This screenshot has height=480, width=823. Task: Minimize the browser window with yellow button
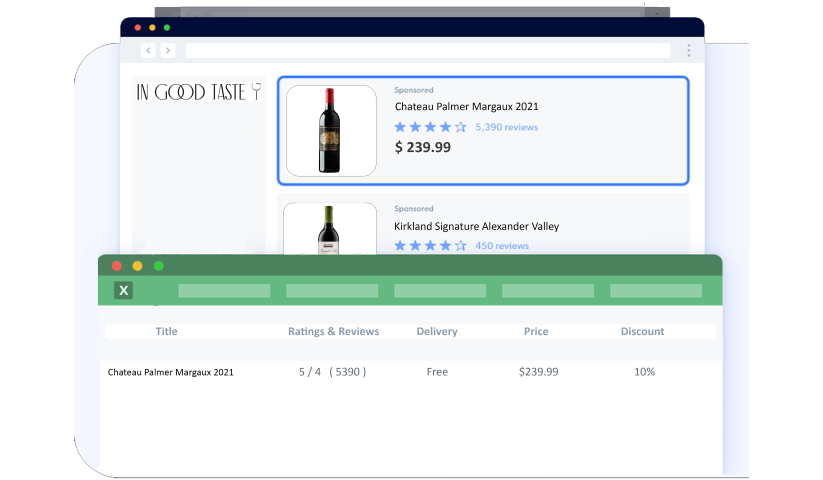(152, 27)
